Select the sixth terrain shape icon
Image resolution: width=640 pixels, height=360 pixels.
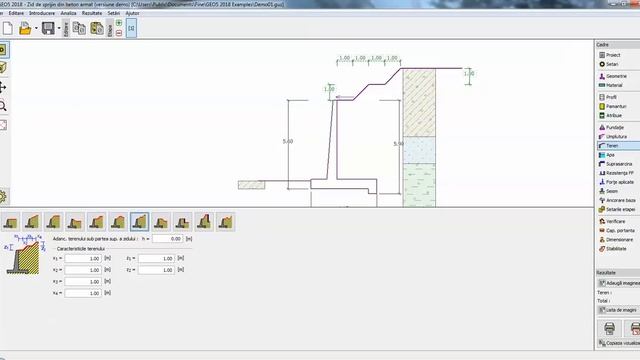(x=118, y=222)
